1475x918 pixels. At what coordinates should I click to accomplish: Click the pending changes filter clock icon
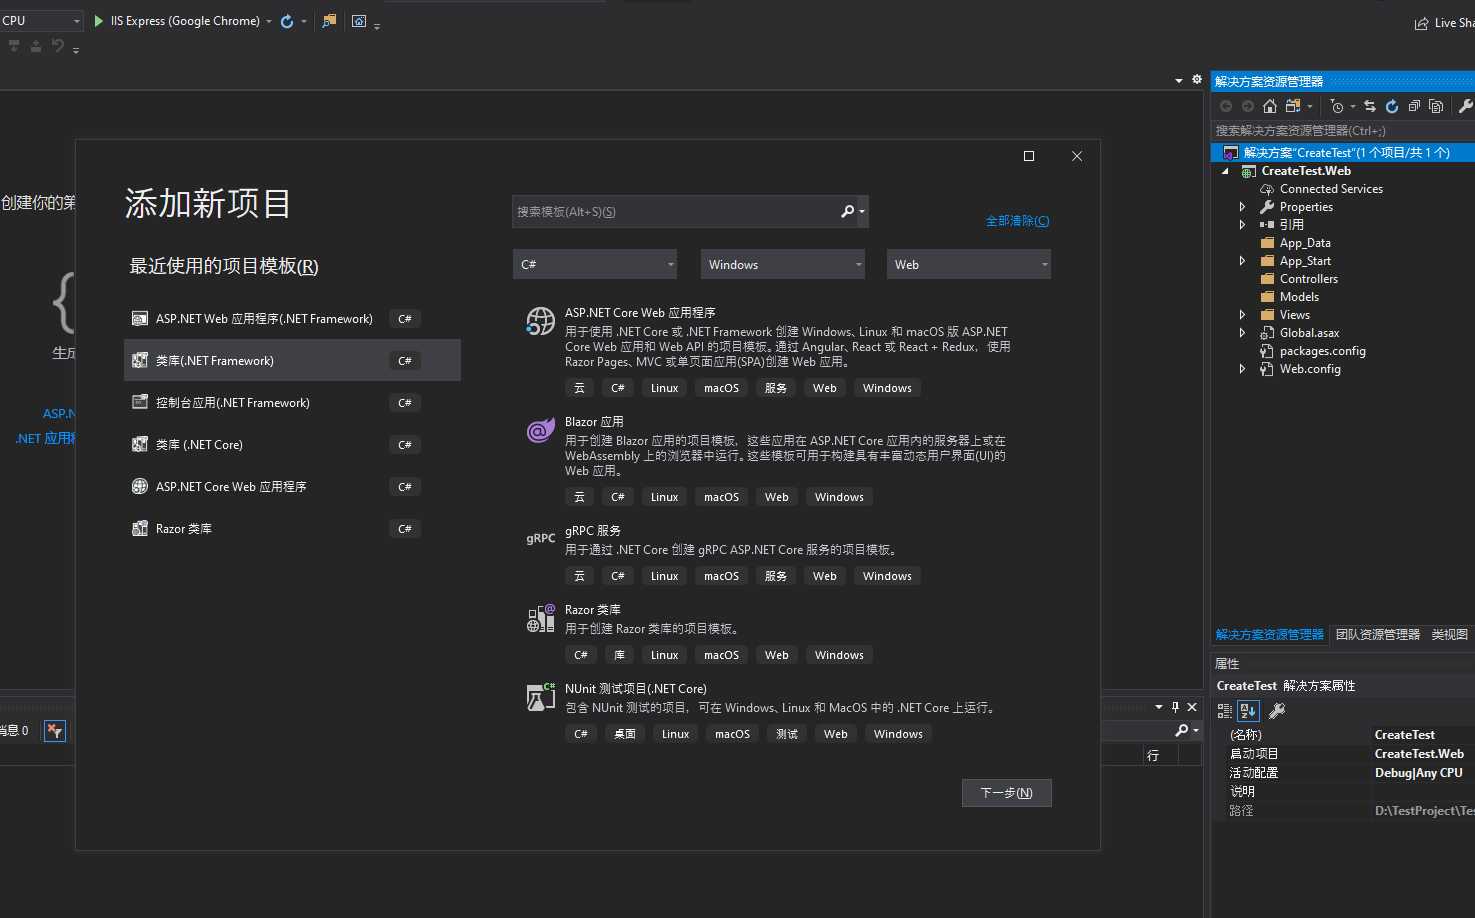click(1337, 106)
